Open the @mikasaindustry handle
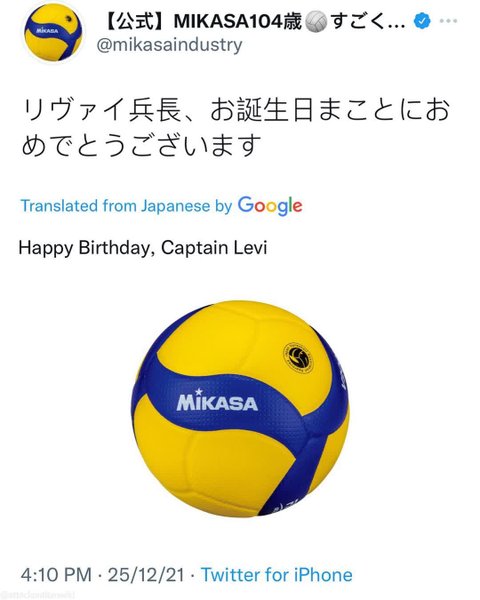Viewport: 480px width, 600px height. pos(169,45)
